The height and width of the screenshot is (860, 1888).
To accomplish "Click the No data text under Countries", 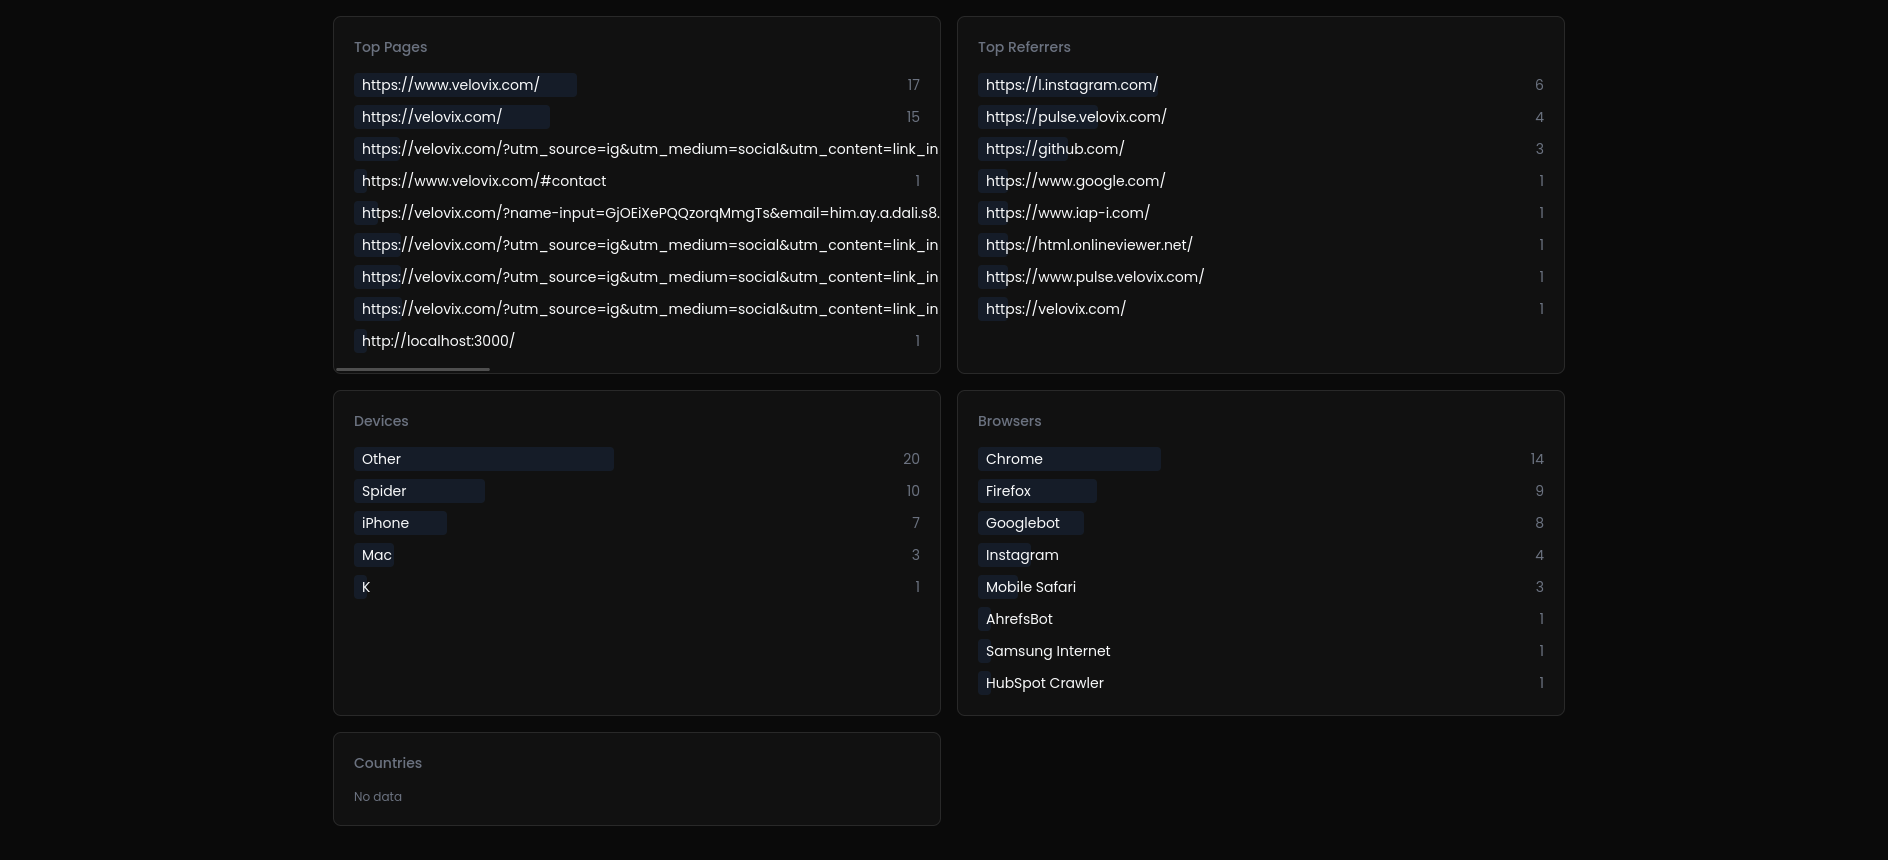I will click(x=378, y=797).
